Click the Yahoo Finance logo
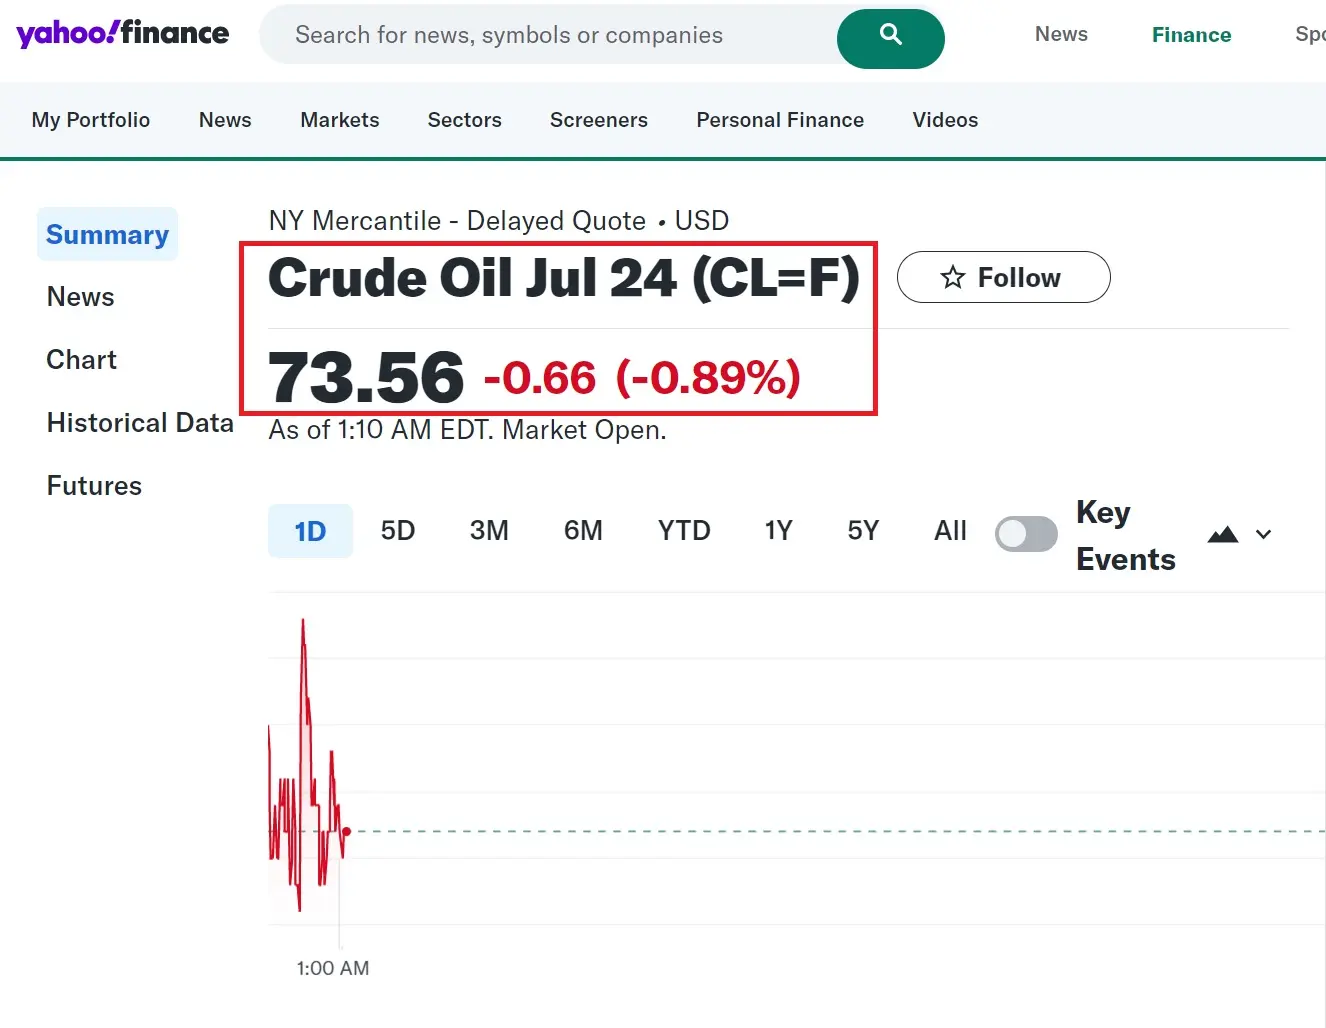Viewport: 1326px width, 1028px height. point(123,34)
